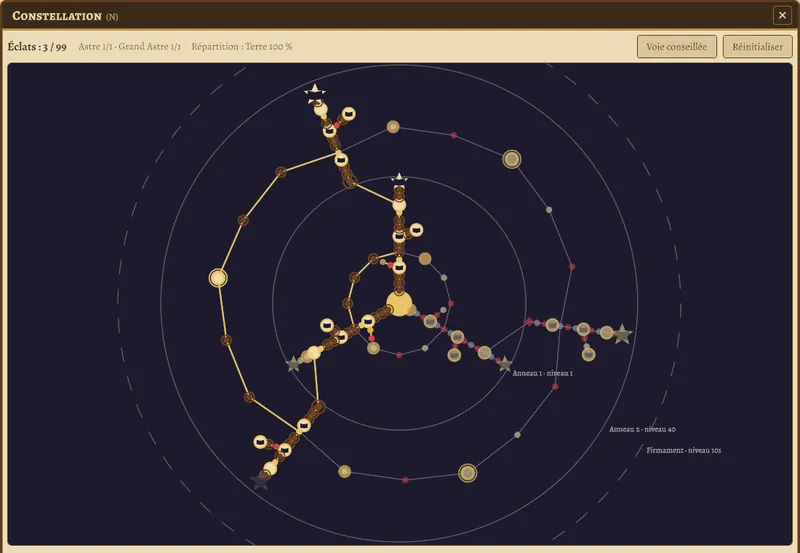This screenshot has height=553, width=800.
Task: Click small grey dot below upper-right double-ringed node
Action: click(x=549, y=210)
